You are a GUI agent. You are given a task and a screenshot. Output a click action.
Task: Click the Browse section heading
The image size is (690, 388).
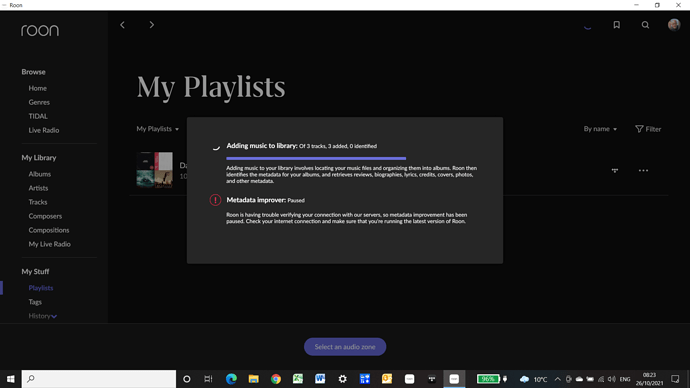33,72
